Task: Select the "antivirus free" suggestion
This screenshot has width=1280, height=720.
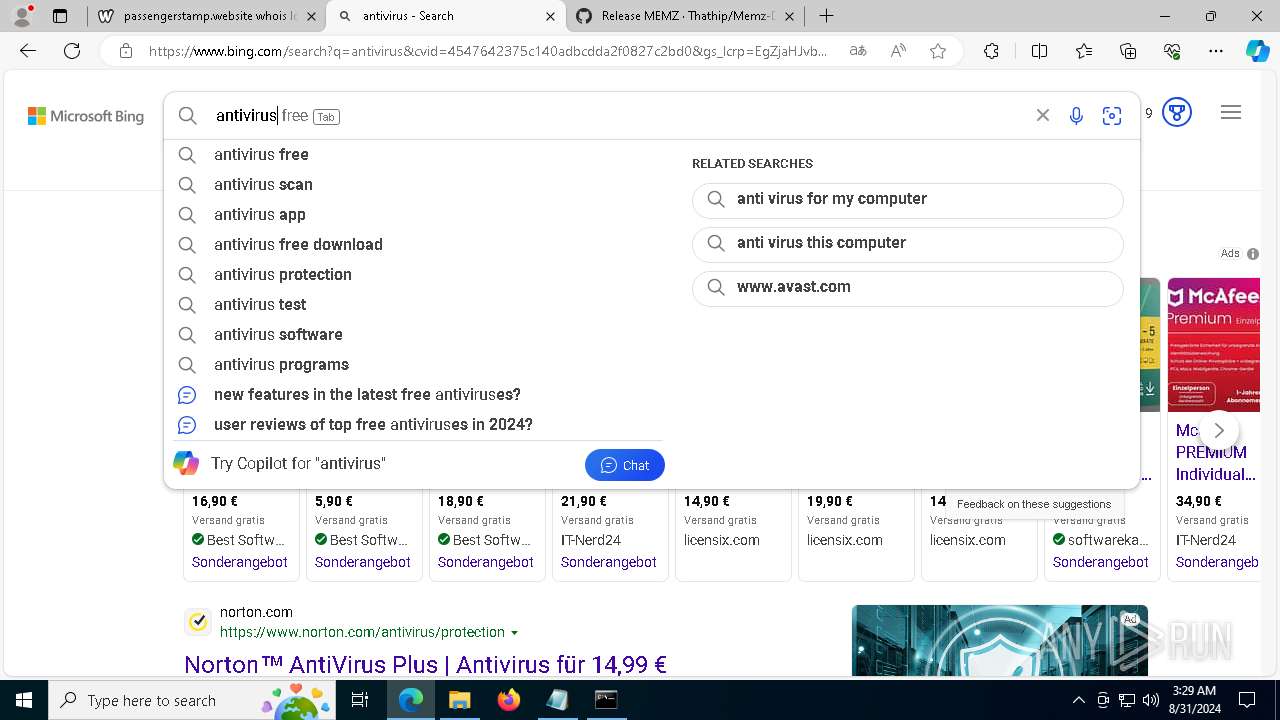Action: click(418, 154)
